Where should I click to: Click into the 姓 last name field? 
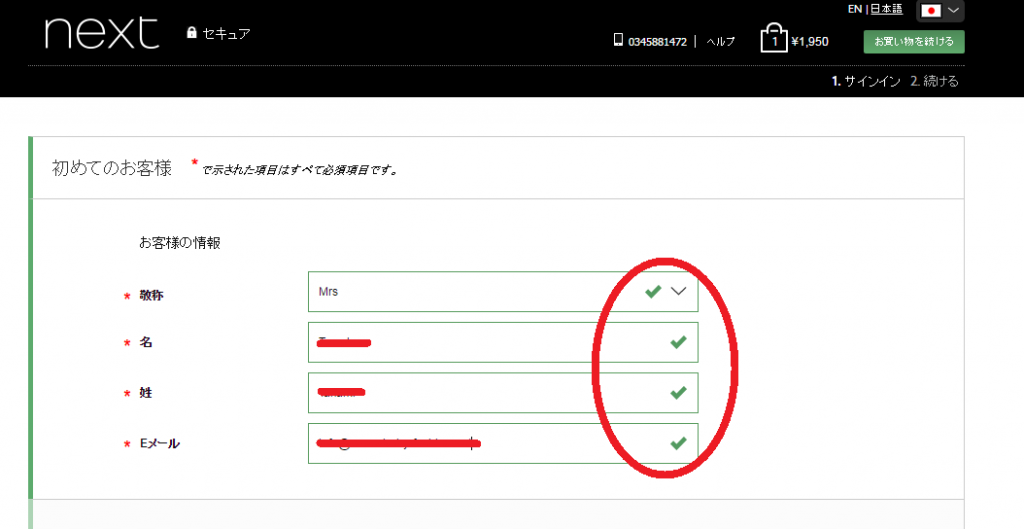coord(503,393)
